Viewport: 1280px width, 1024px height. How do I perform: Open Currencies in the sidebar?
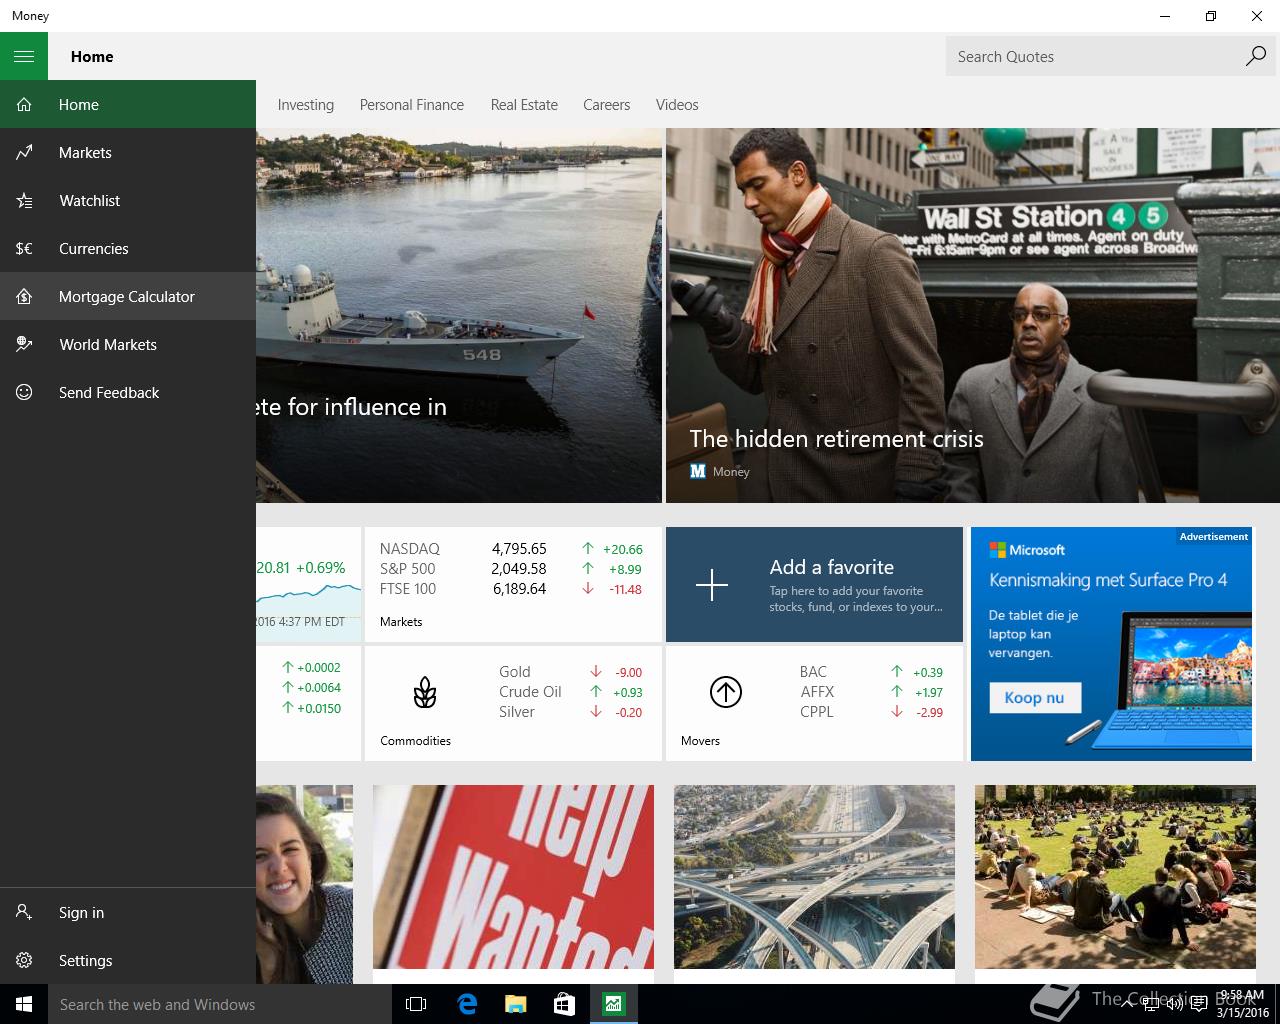point(128,248)
